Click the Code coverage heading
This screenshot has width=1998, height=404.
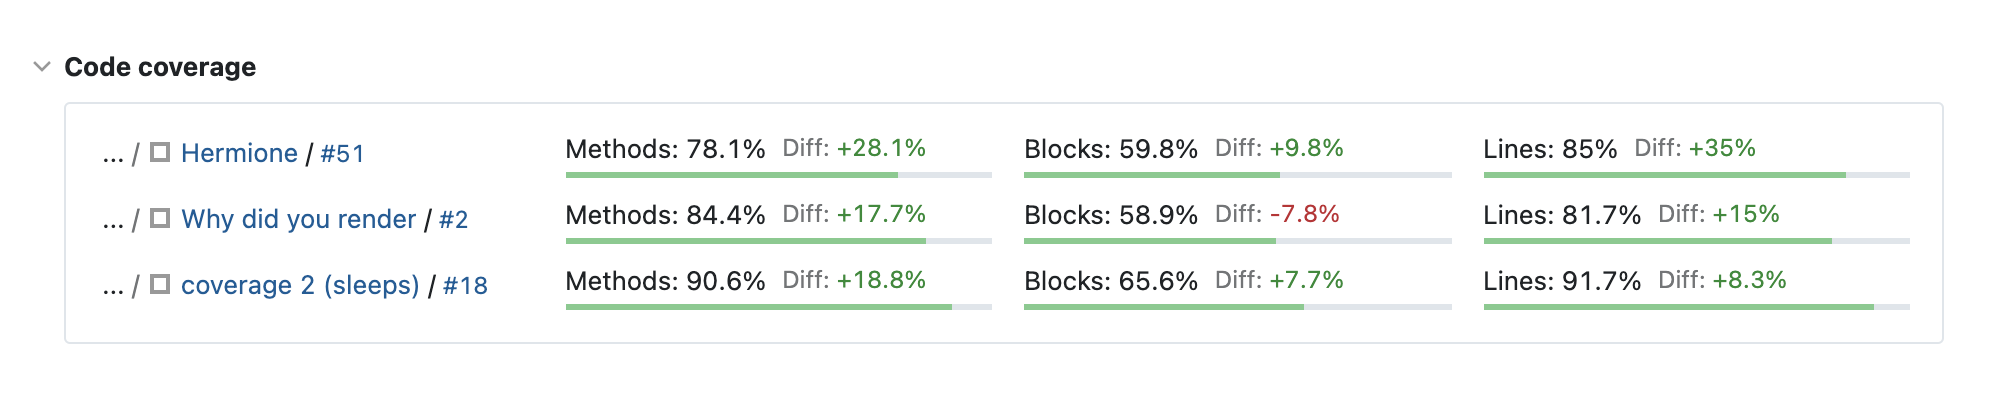[160, 67]
